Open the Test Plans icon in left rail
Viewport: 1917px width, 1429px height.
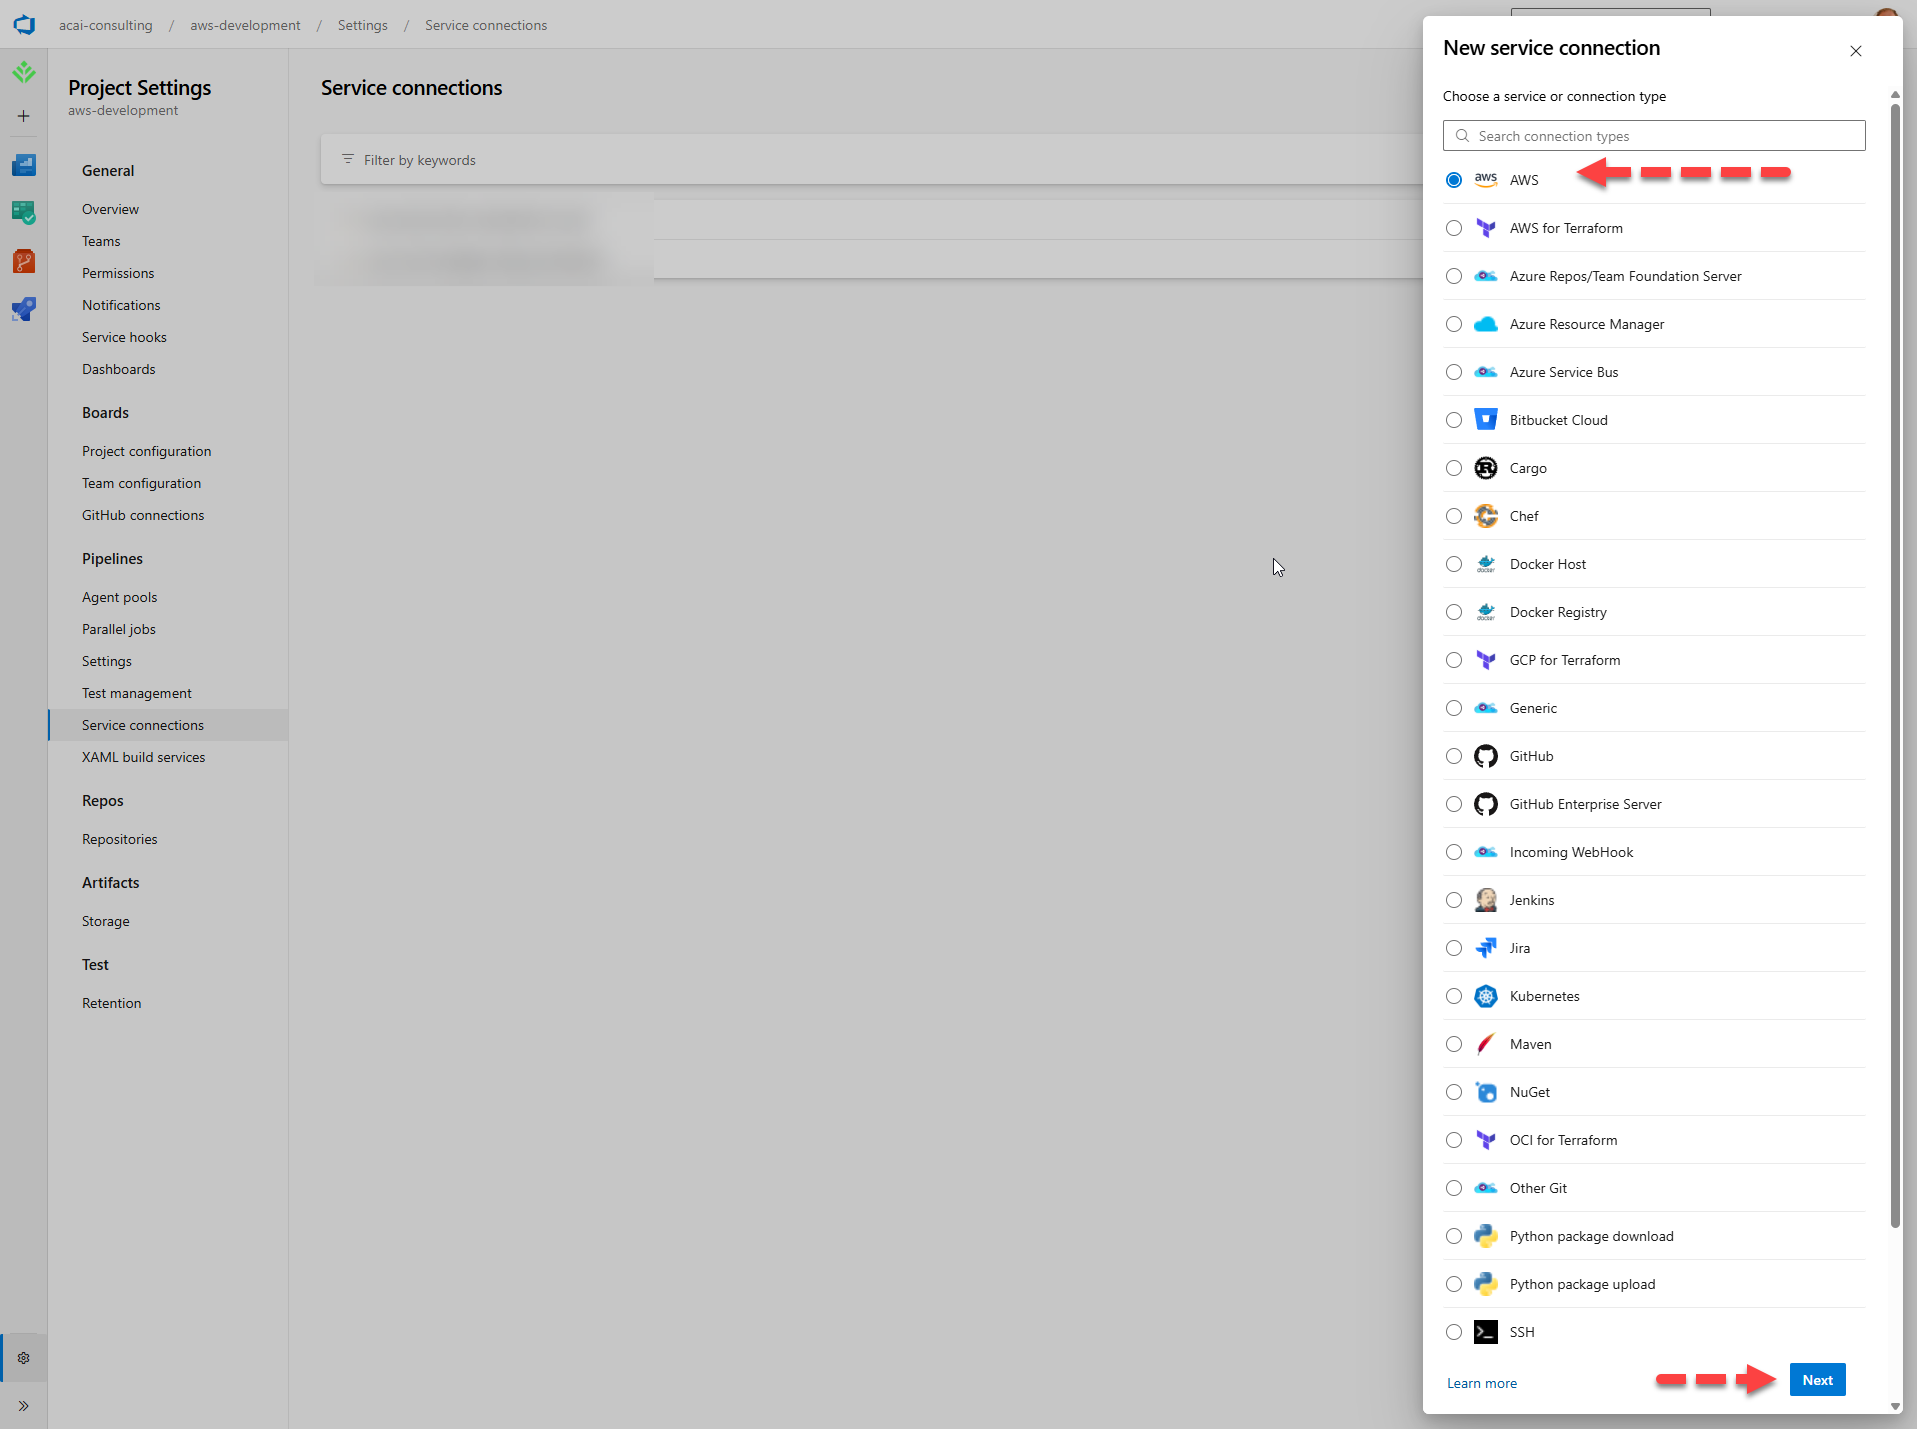[24, 213]
